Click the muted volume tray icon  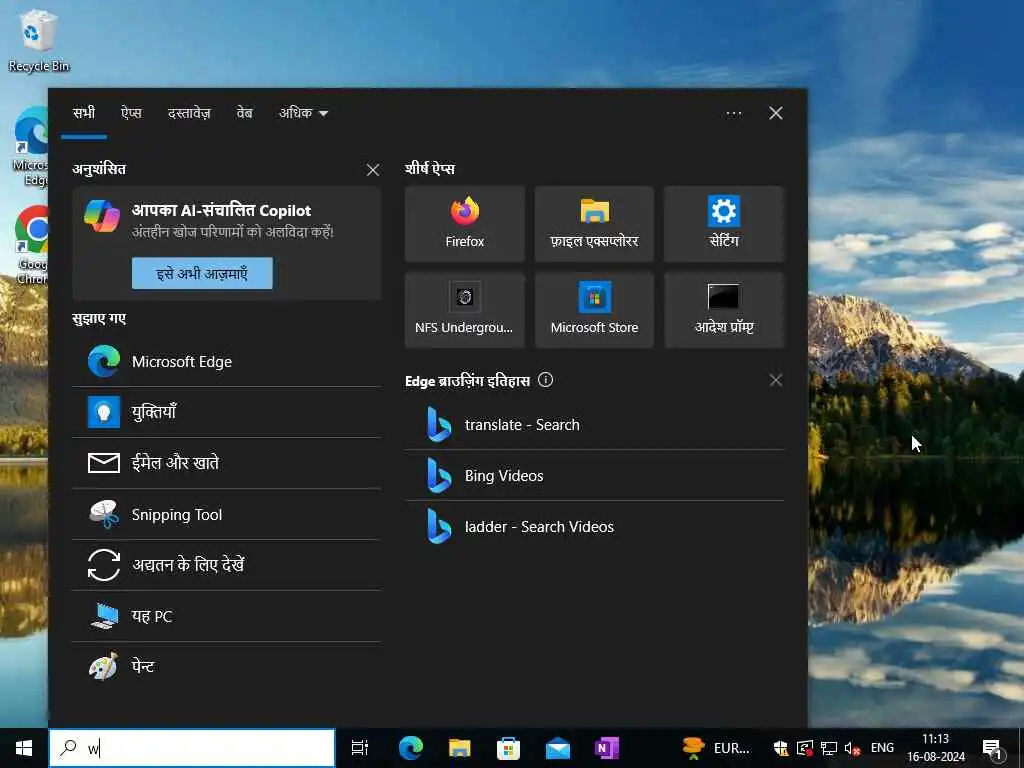point(852,748)
